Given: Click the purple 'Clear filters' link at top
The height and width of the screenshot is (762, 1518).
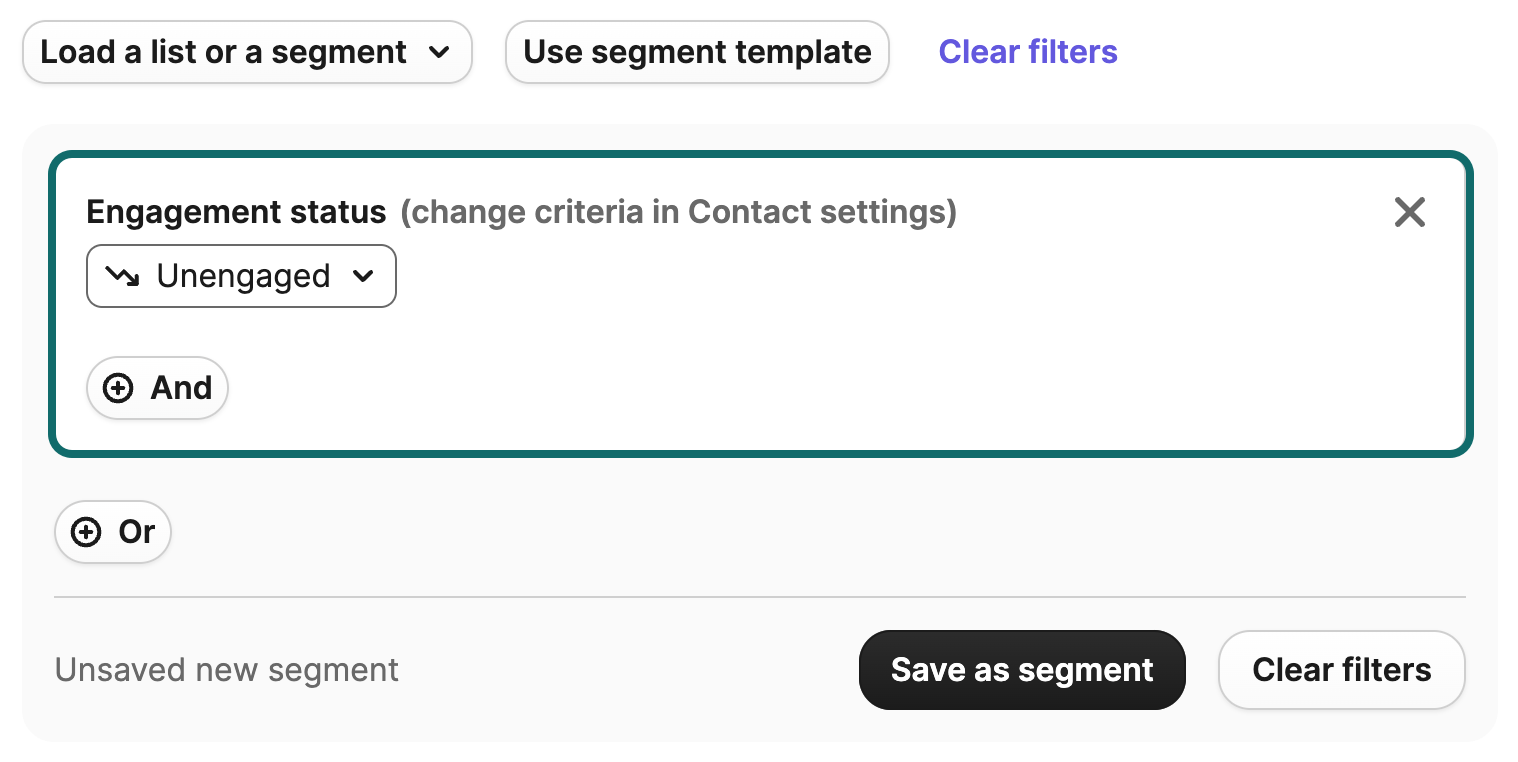Looking at the screenshot, I should coord(1028,52).
